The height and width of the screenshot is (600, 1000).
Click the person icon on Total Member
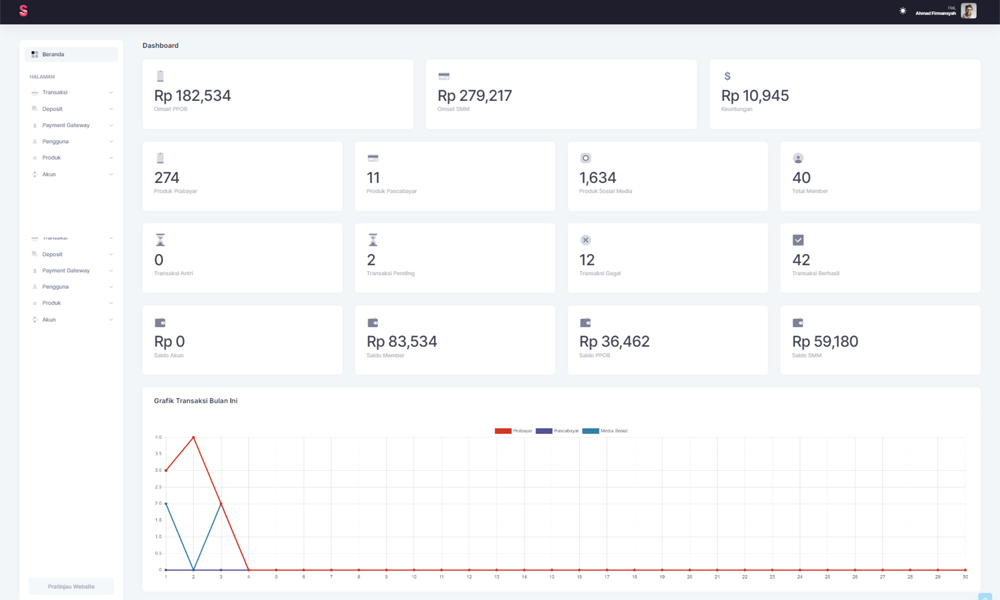(x=798, y=158)
